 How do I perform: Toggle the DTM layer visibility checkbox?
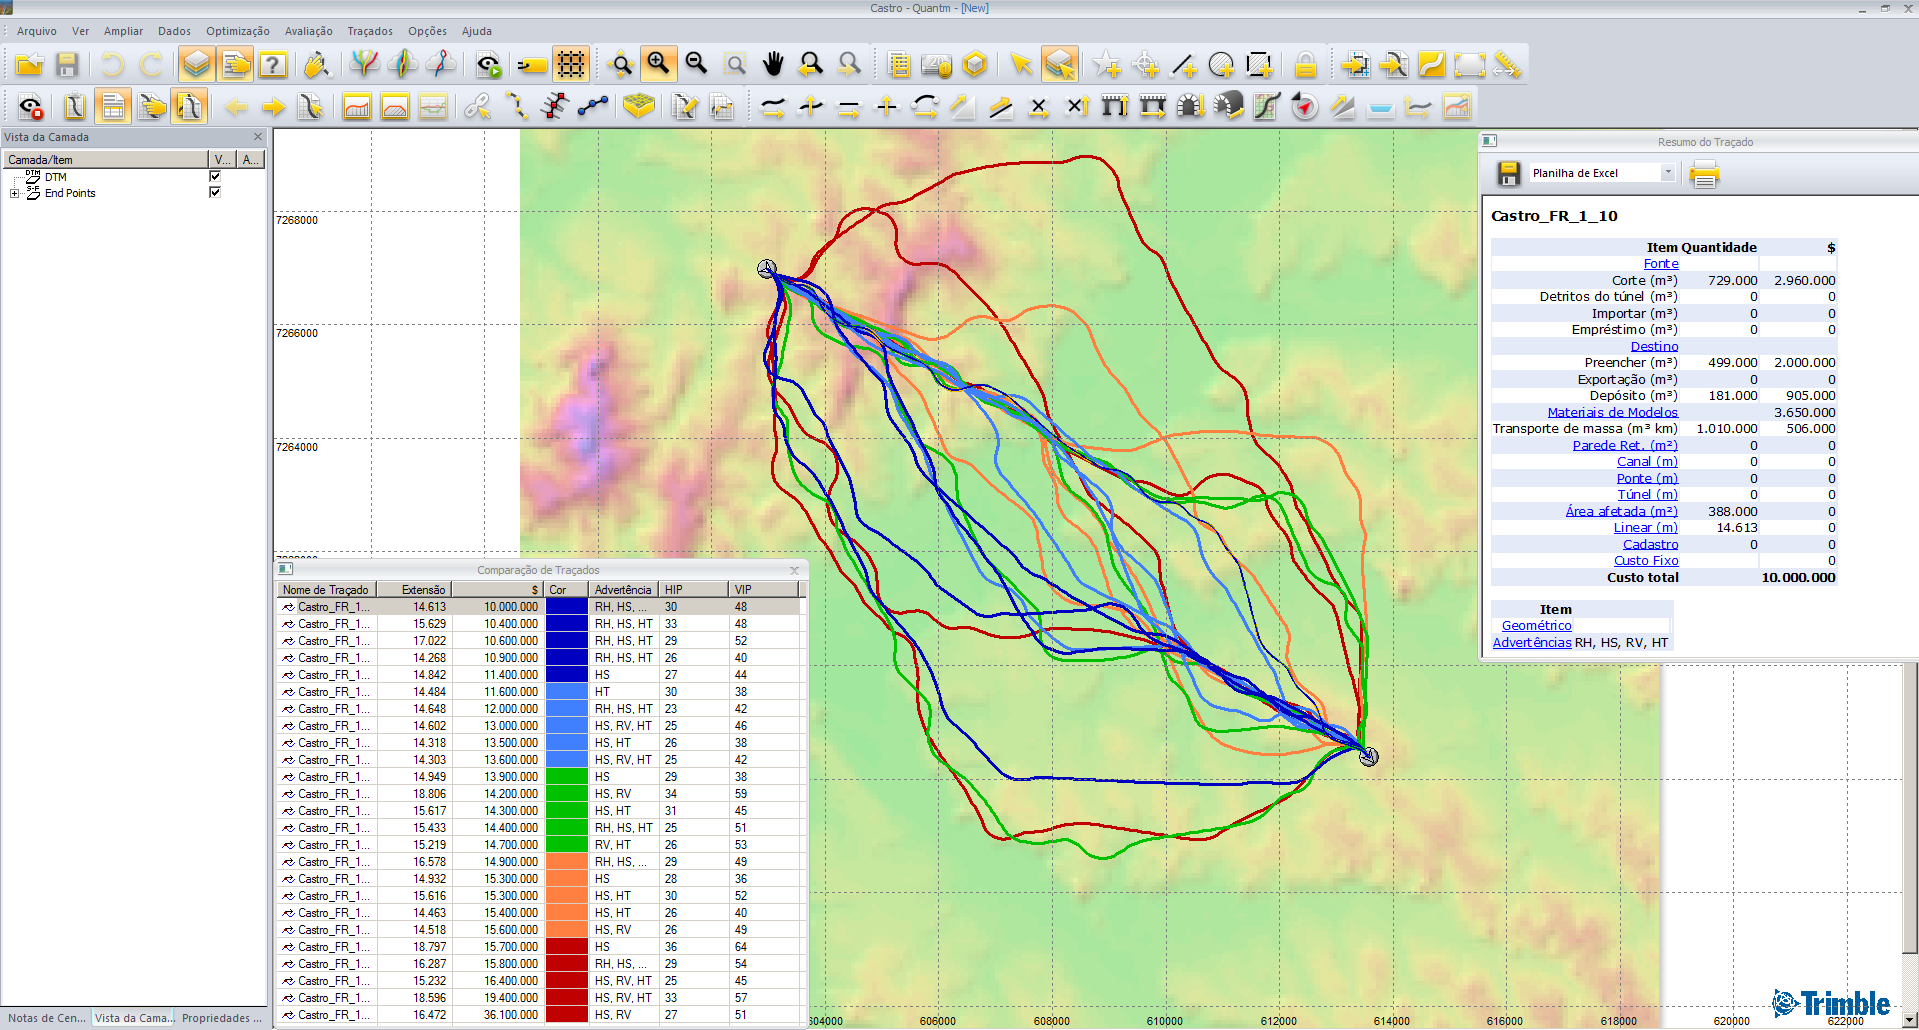214,176
